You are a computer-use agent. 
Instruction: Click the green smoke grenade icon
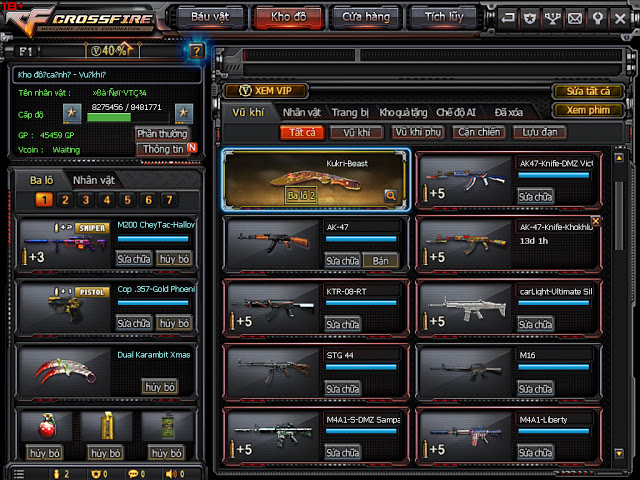(168, 426)
